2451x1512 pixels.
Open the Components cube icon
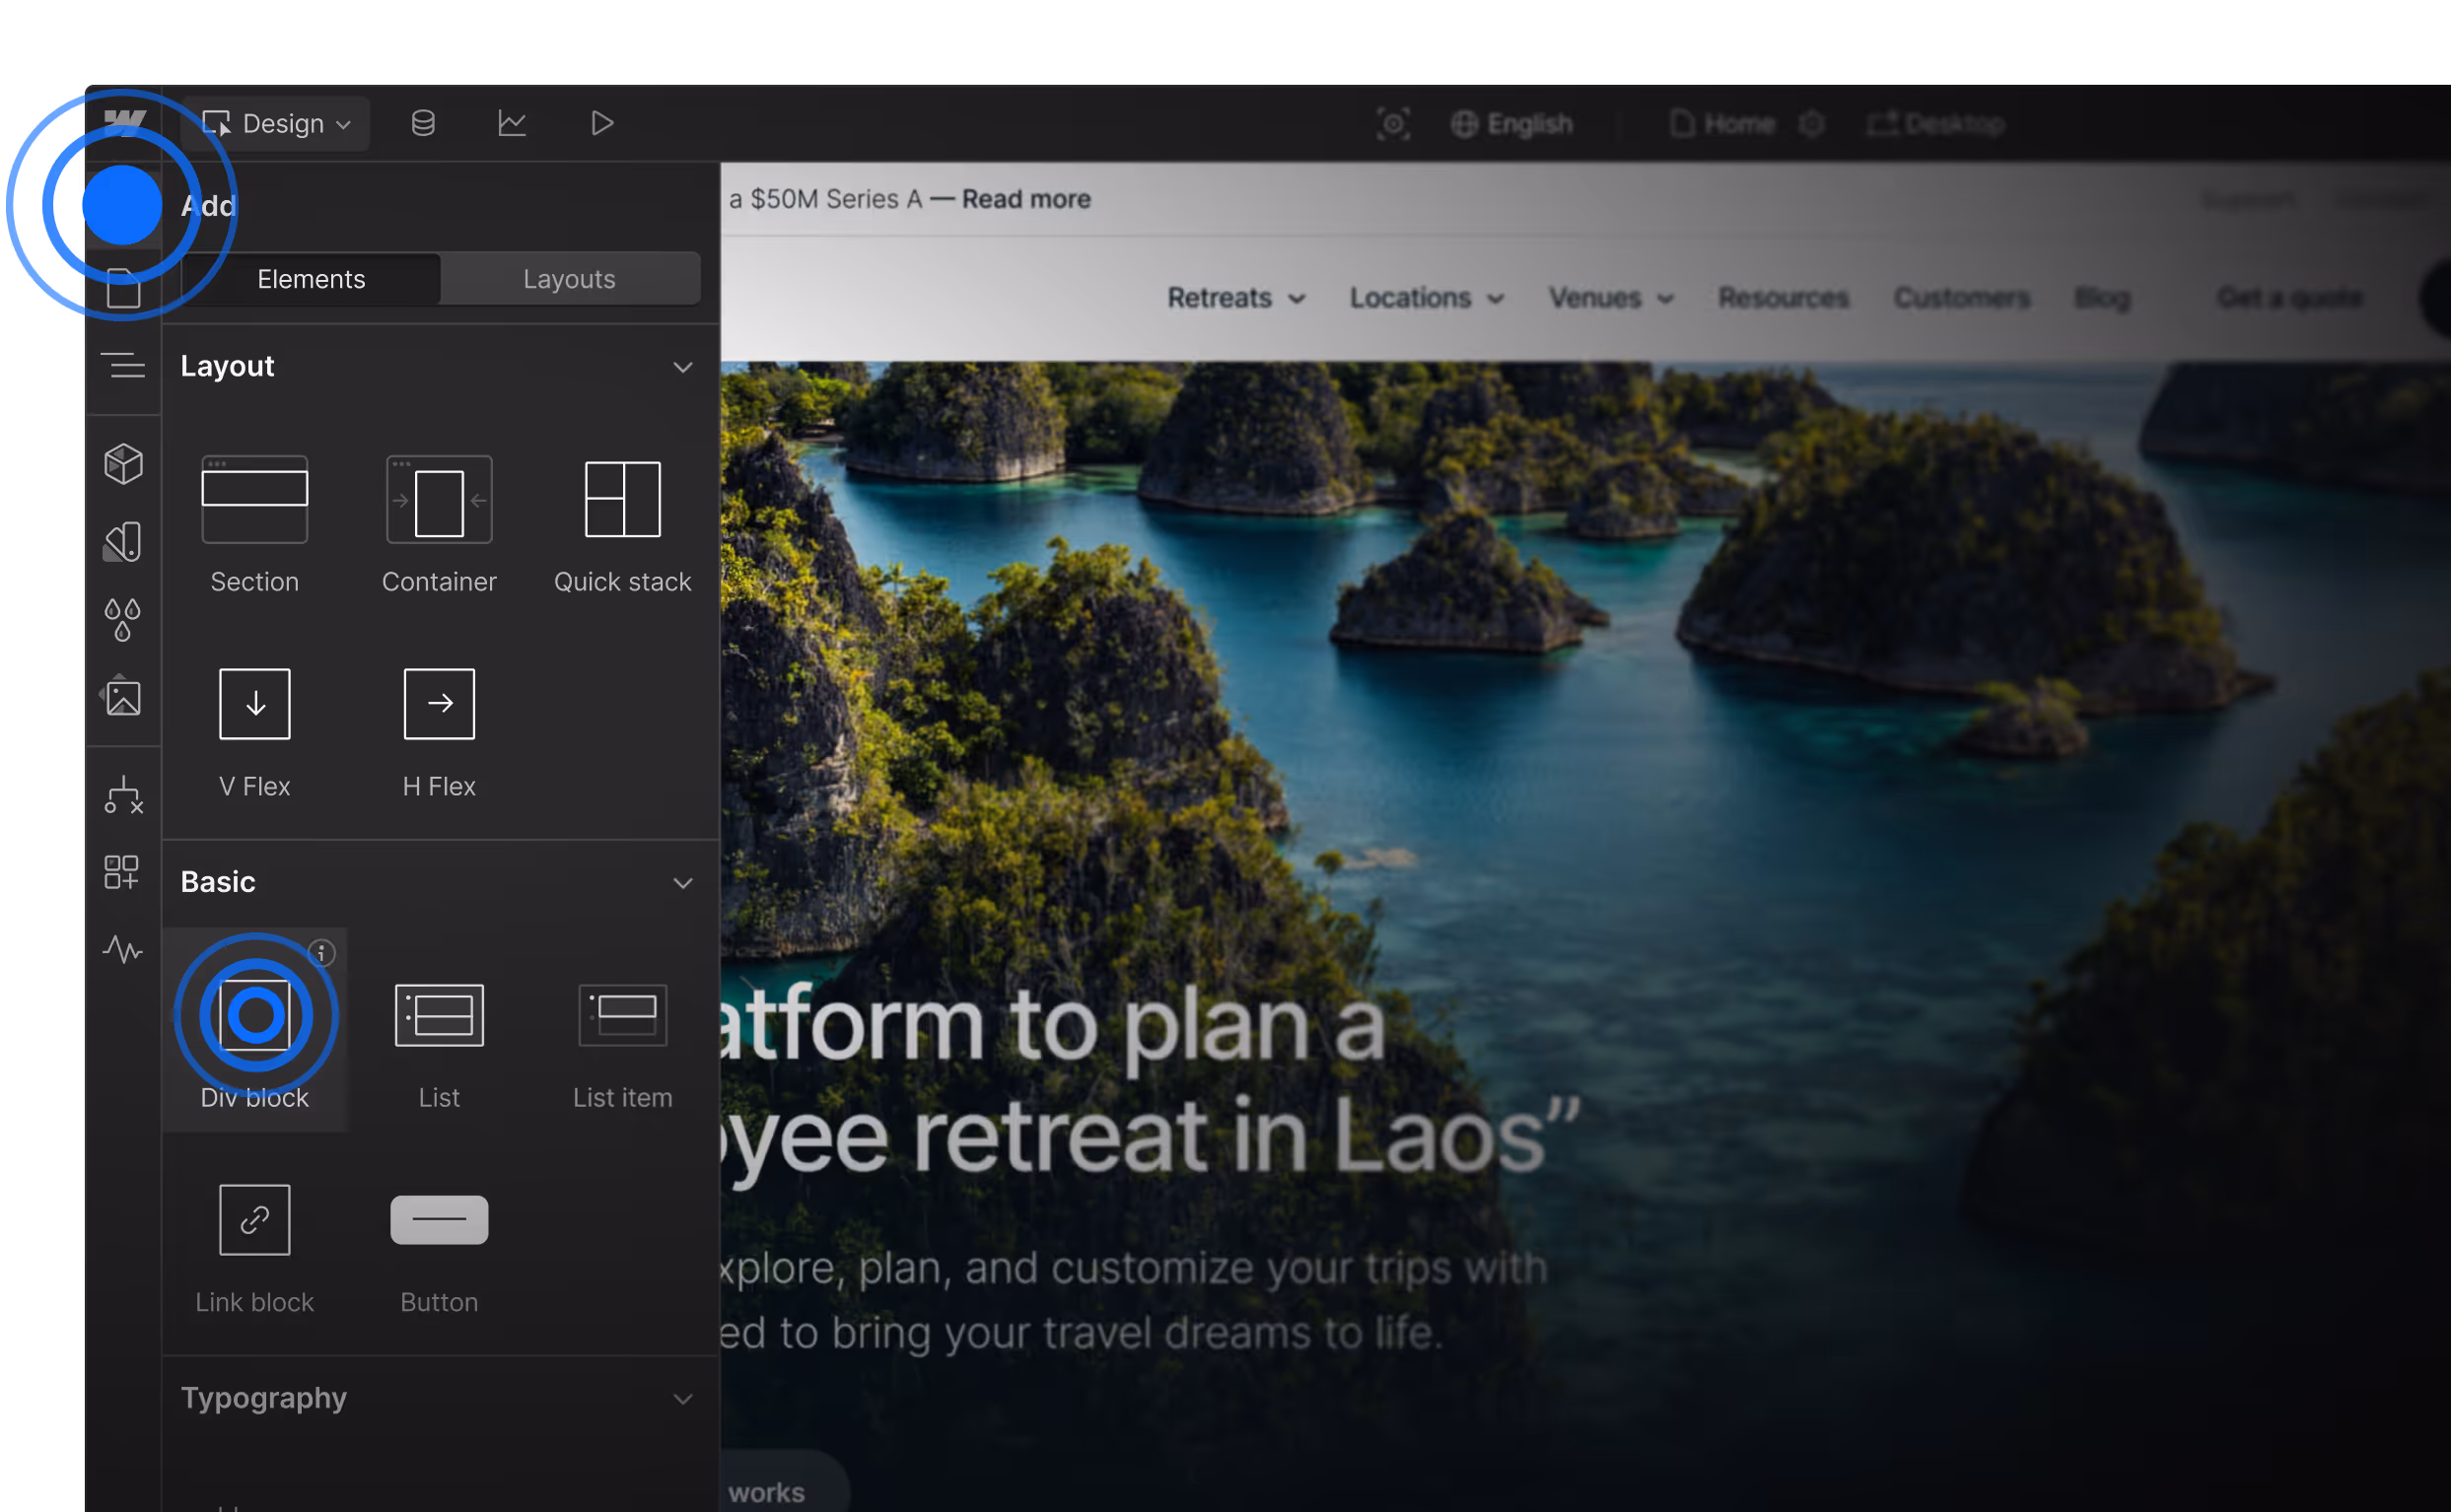(123, 464)
